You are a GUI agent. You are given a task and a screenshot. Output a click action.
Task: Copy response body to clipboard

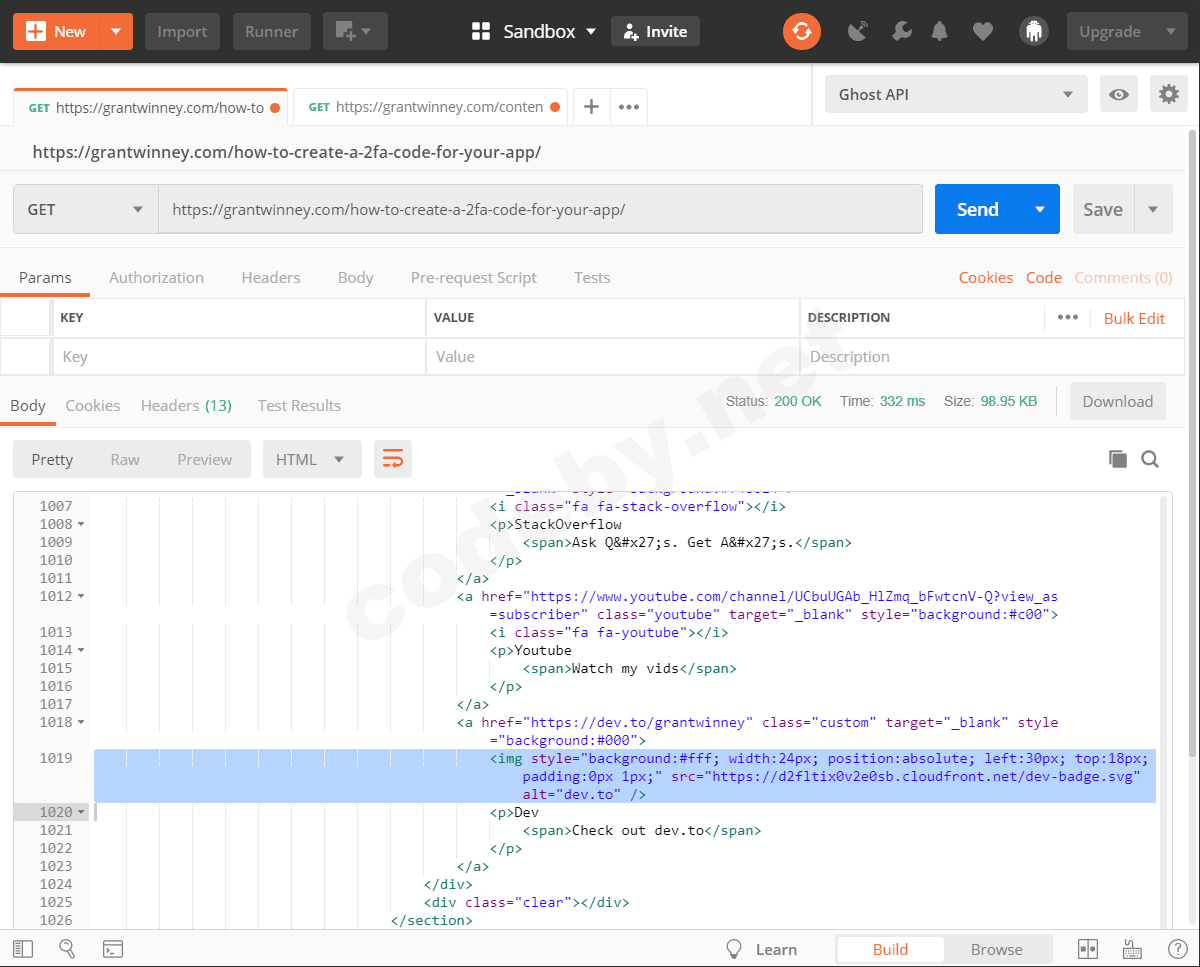tap(1117, 459)
